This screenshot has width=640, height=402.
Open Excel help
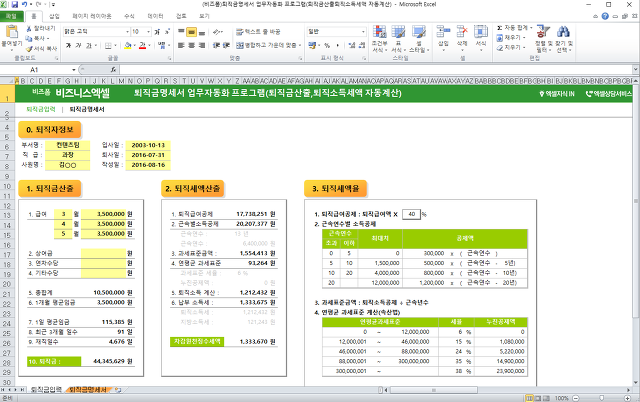[x=605, y=16]
